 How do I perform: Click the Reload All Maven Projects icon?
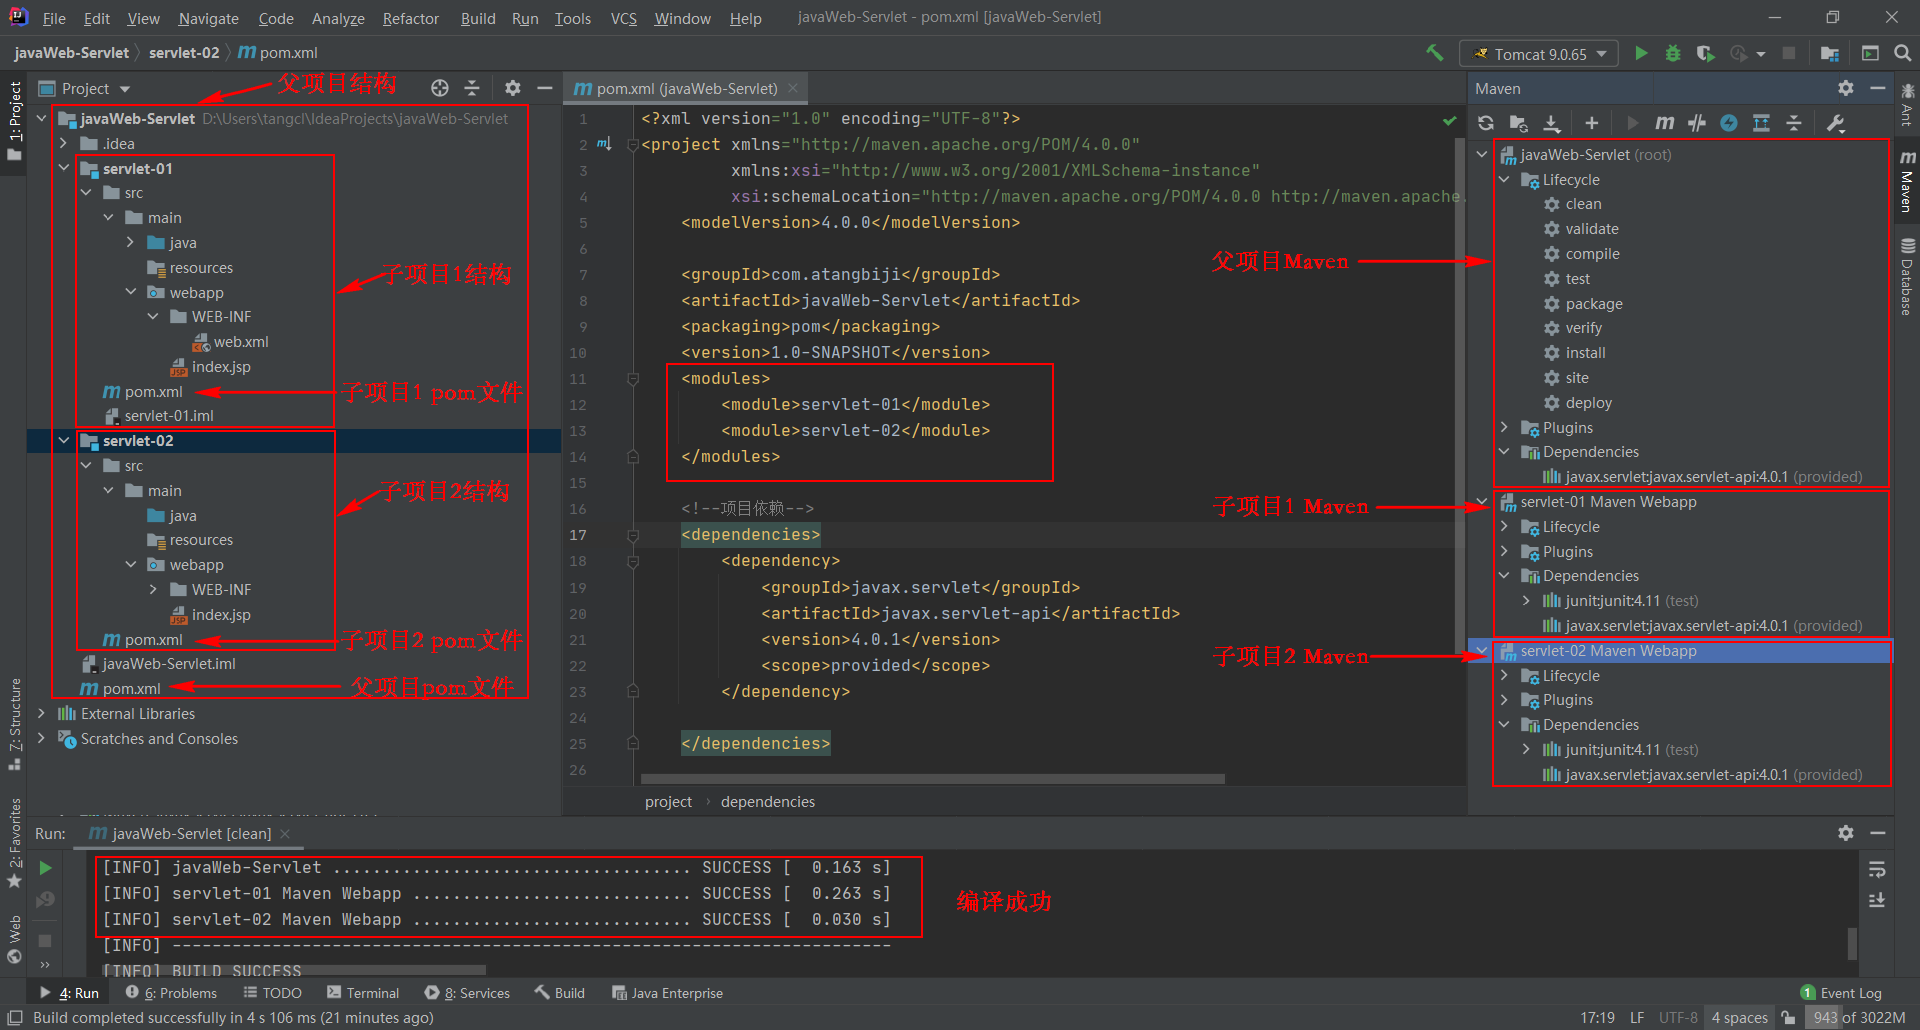pos(1486,123)
